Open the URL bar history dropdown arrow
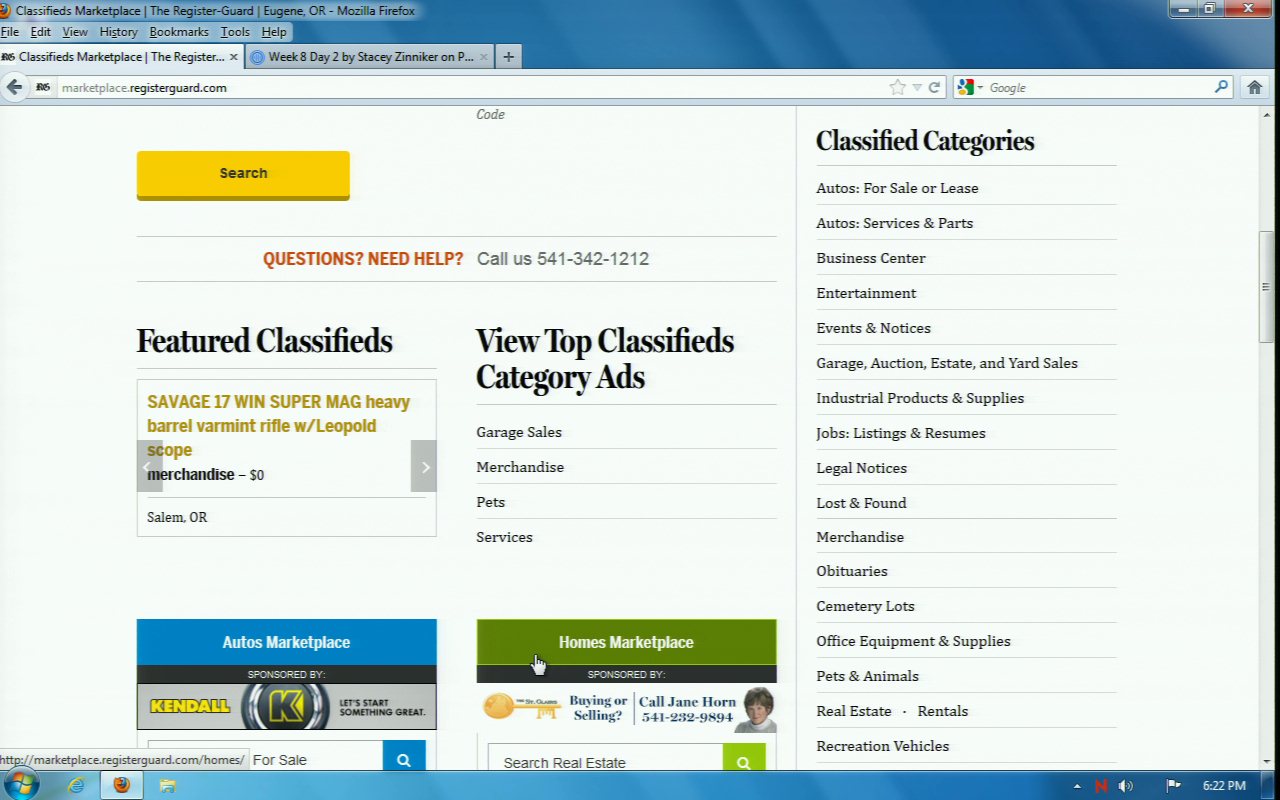Image resolution: width=1280 pixels, height=800 pixels. (x=917, y=88)
